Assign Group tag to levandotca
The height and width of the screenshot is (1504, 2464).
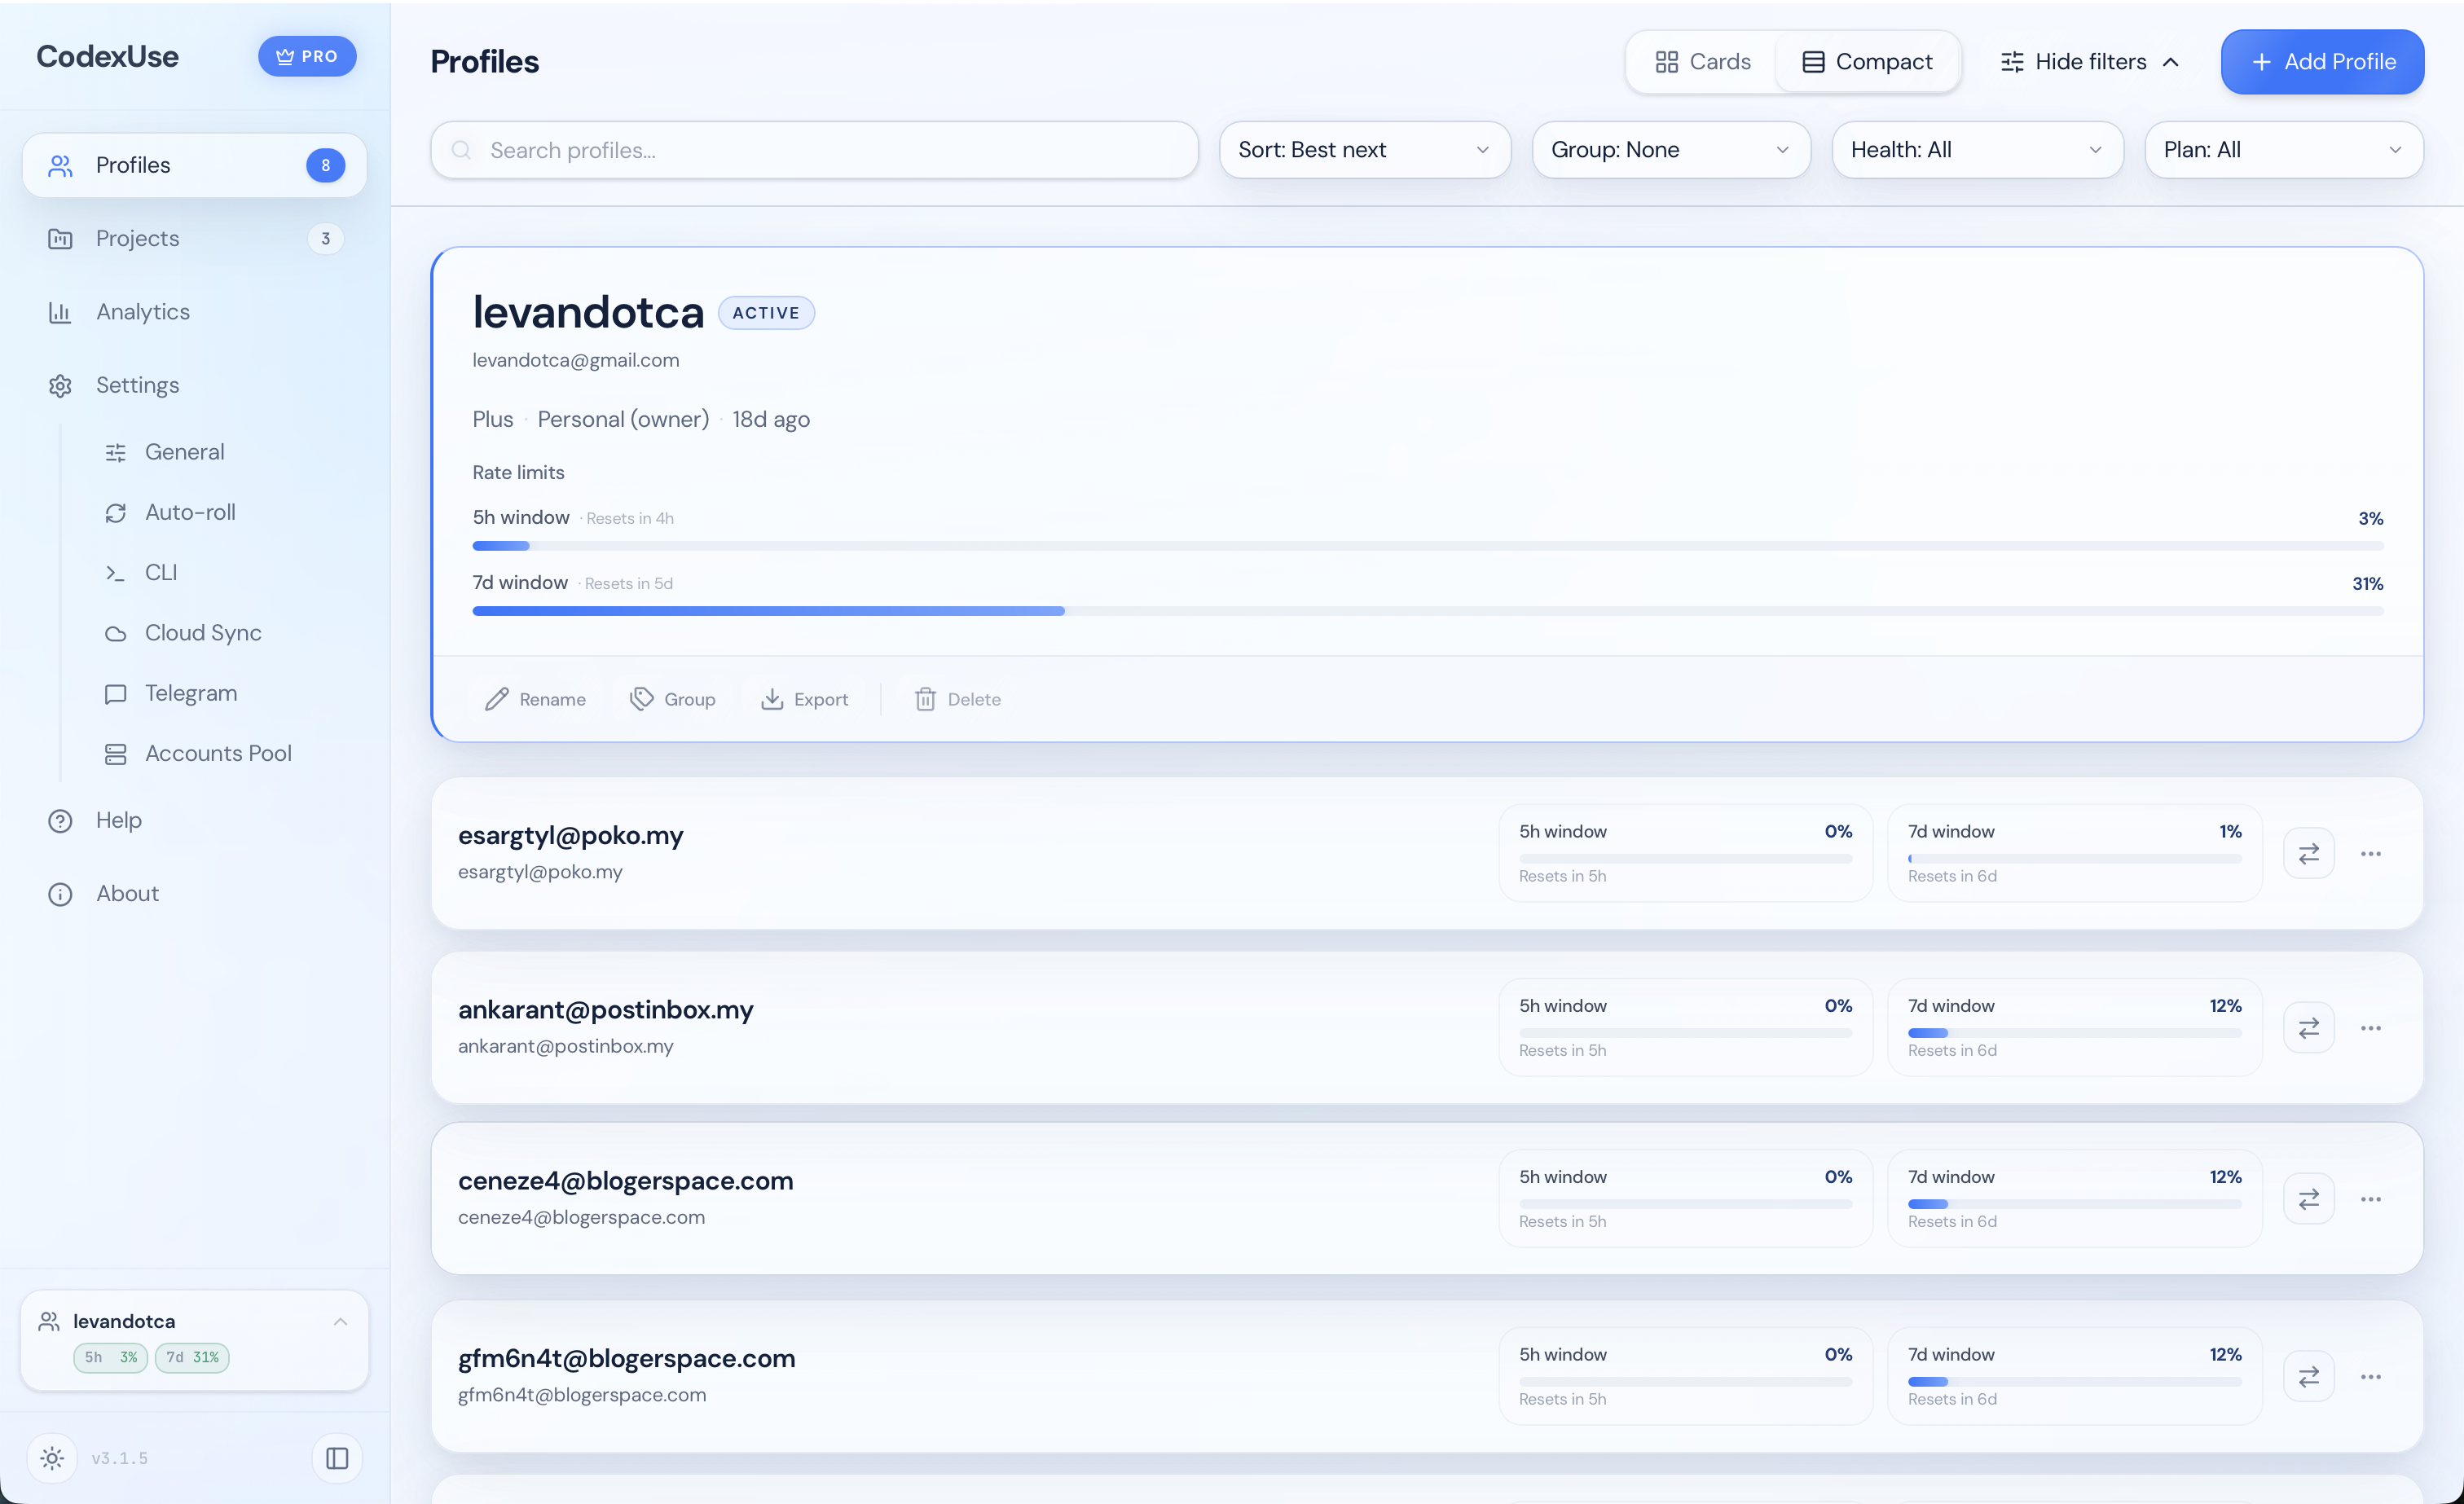[x=672, y=699]
